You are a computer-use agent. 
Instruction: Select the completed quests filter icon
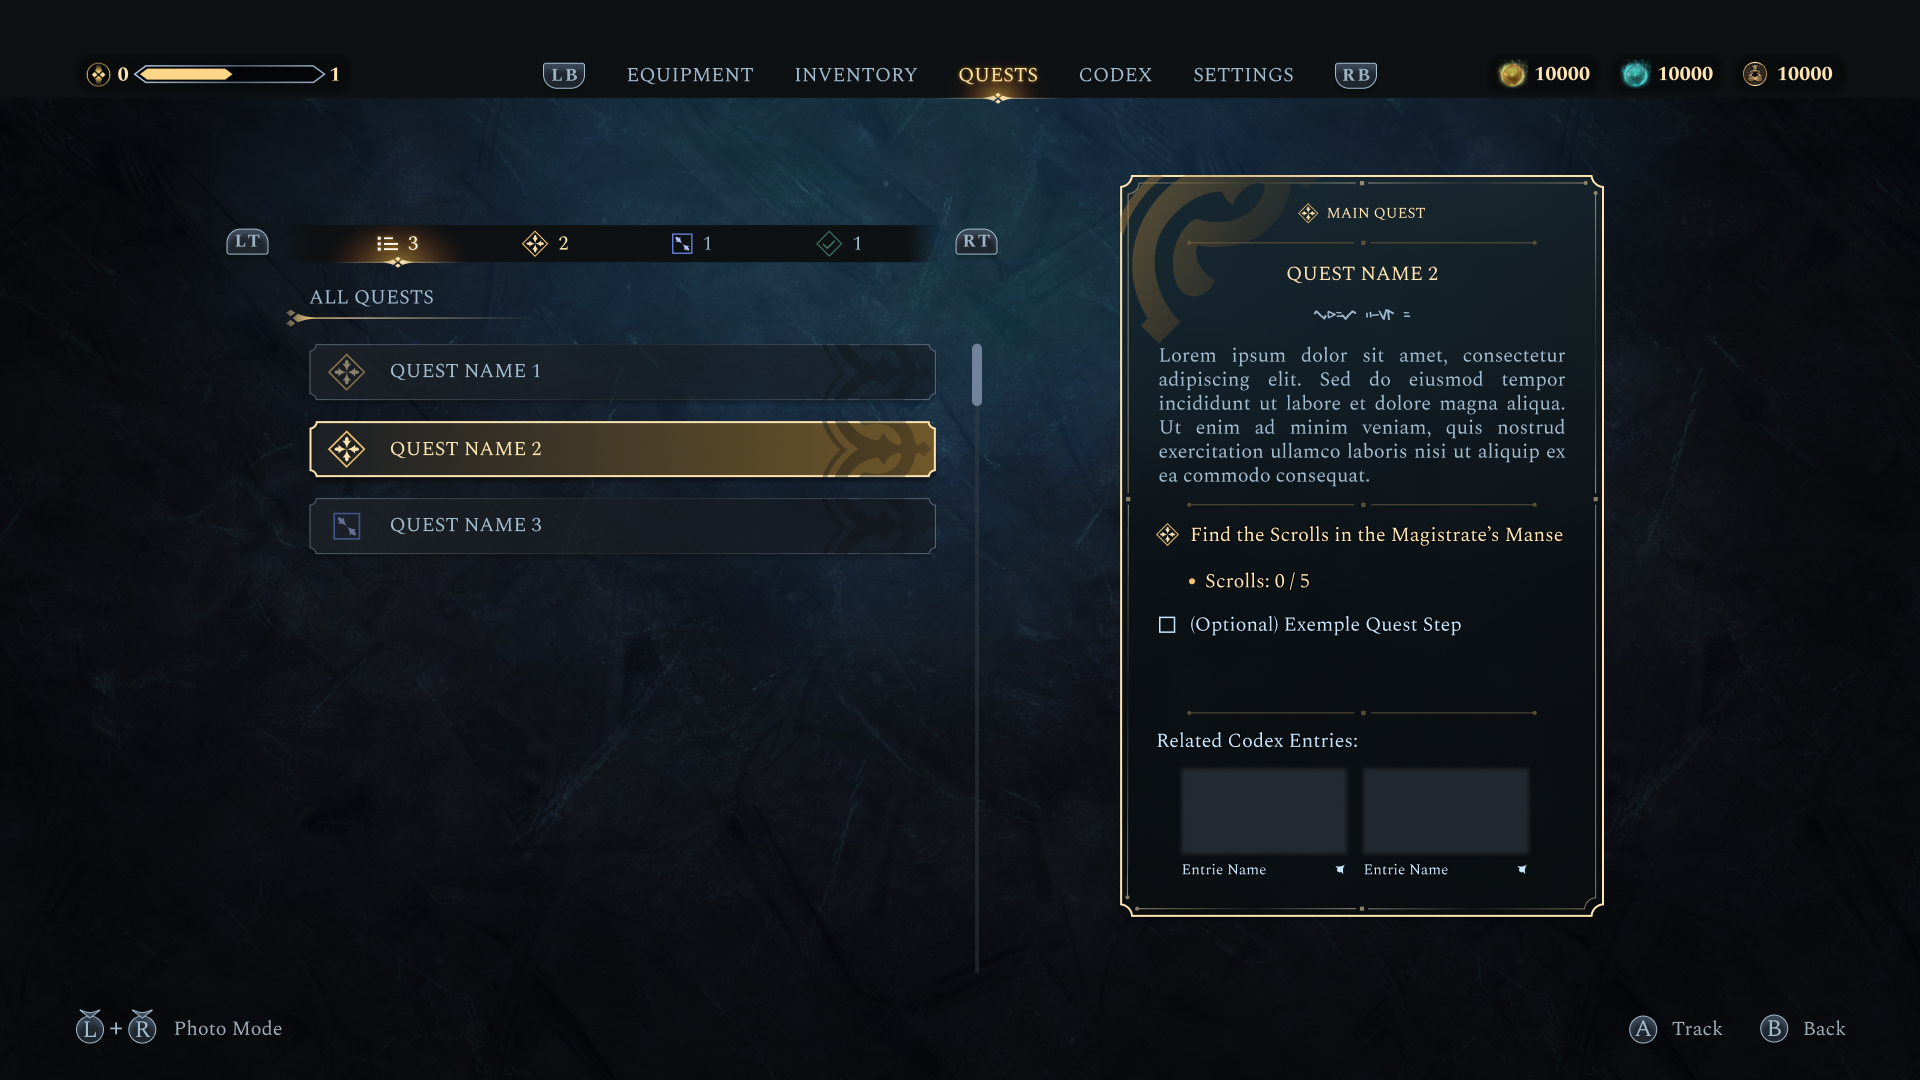[829, 243]
